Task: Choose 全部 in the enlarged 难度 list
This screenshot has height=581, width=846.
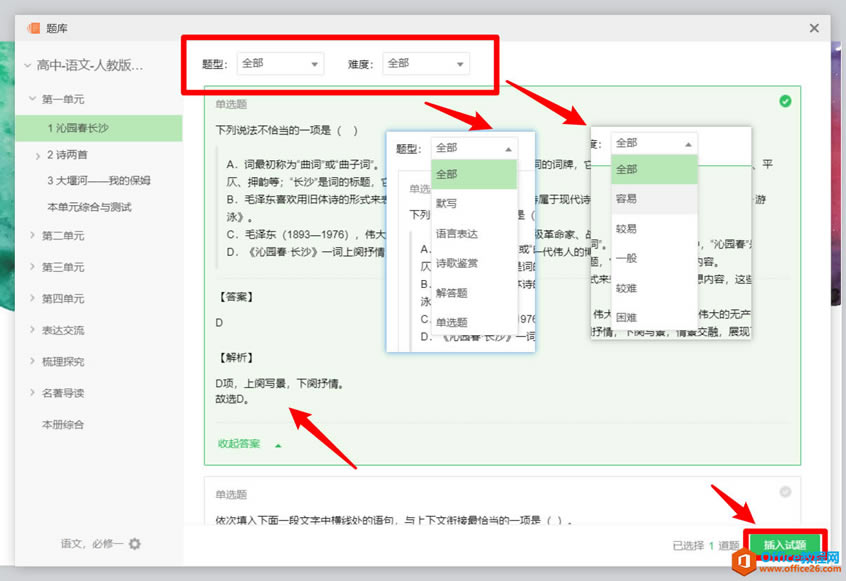Action: [654, 169]
